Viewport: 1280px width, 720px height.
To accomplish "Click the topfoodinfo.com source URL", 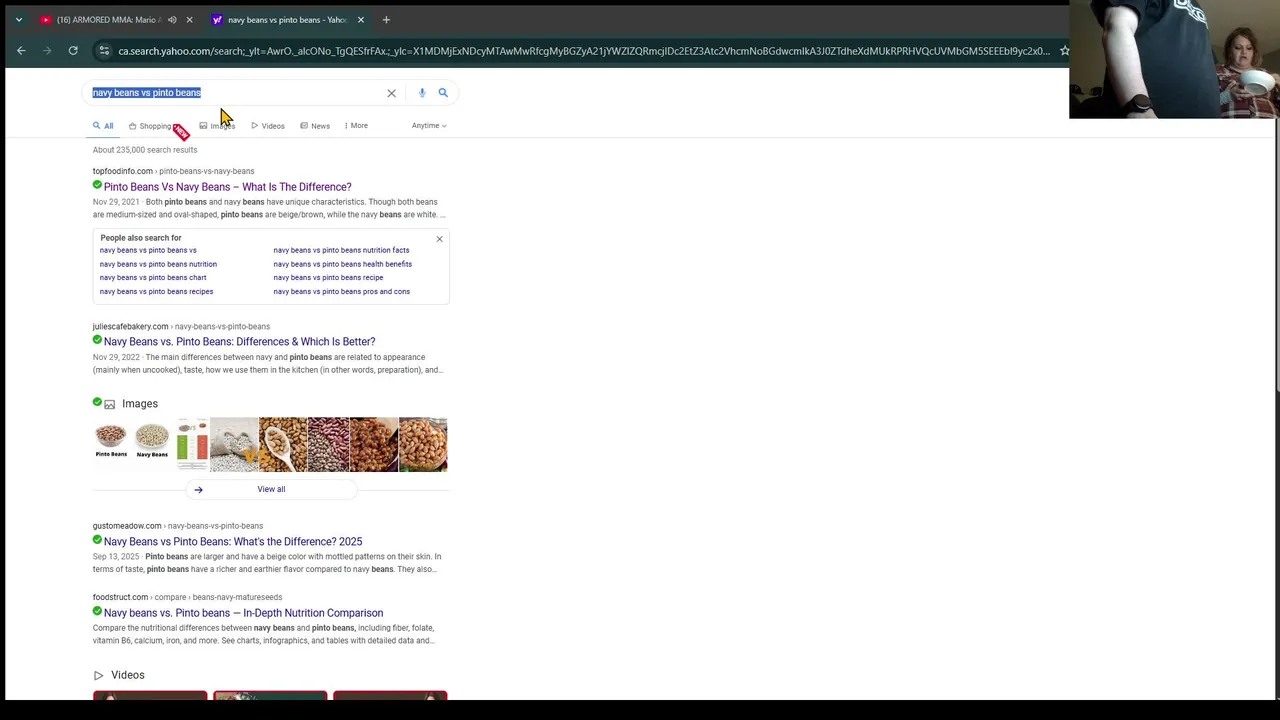I will [173, 171].
